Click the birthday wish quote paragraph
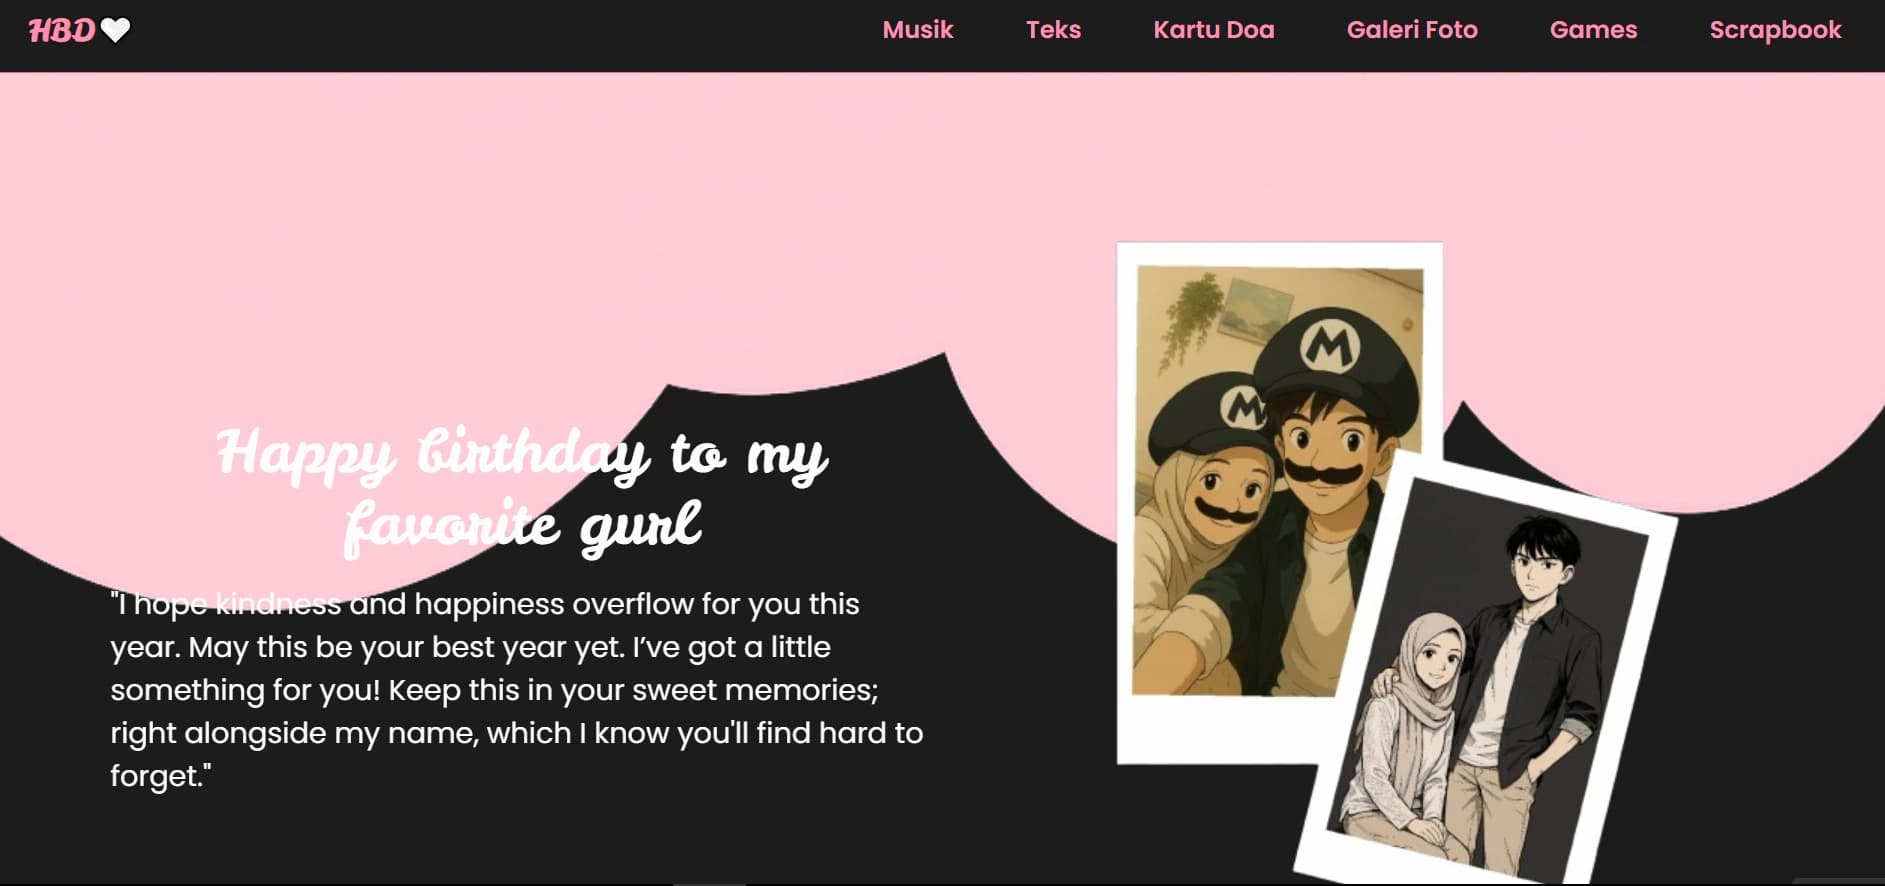1885x886 pixels. (516, 689)
